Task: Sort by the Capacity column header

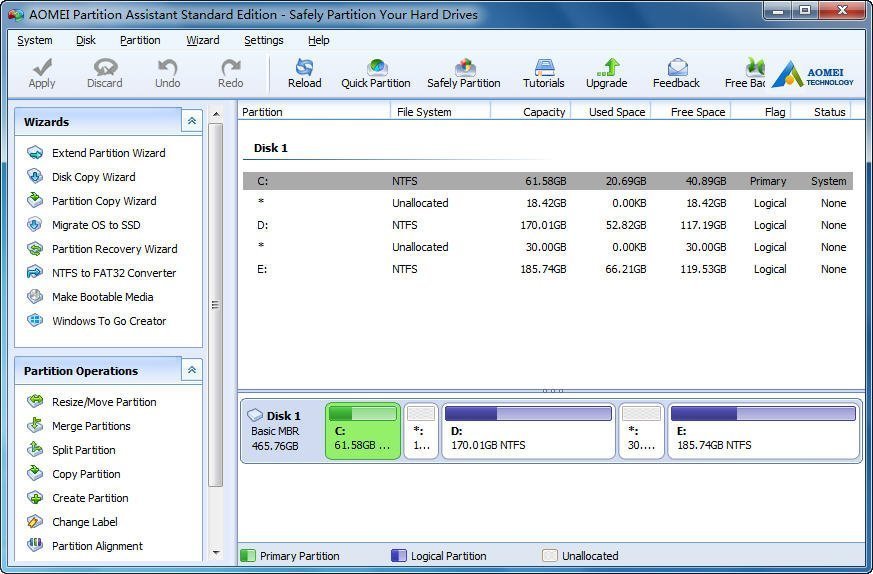Action: click(x=531, y=112)
